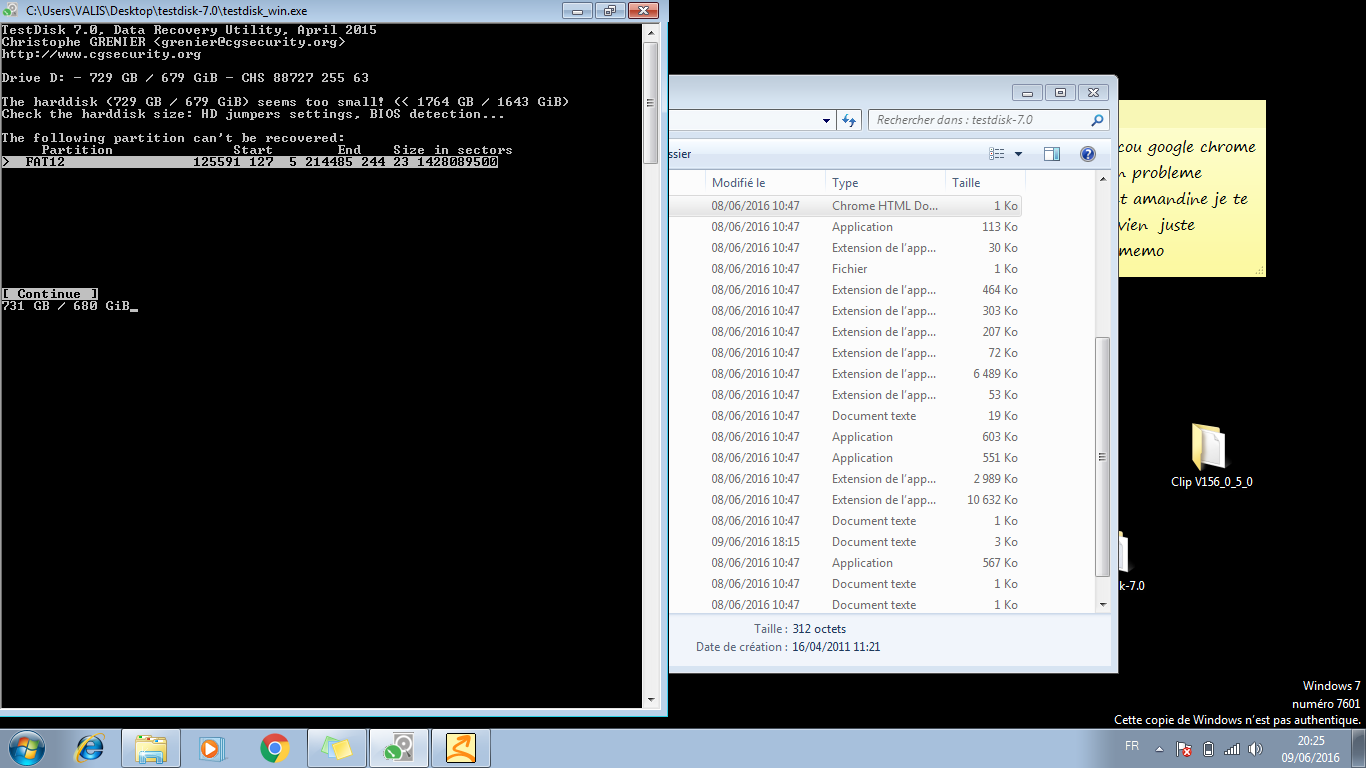Sort files by the Type column
This screenshot has width=1366, height=768.
885,183
